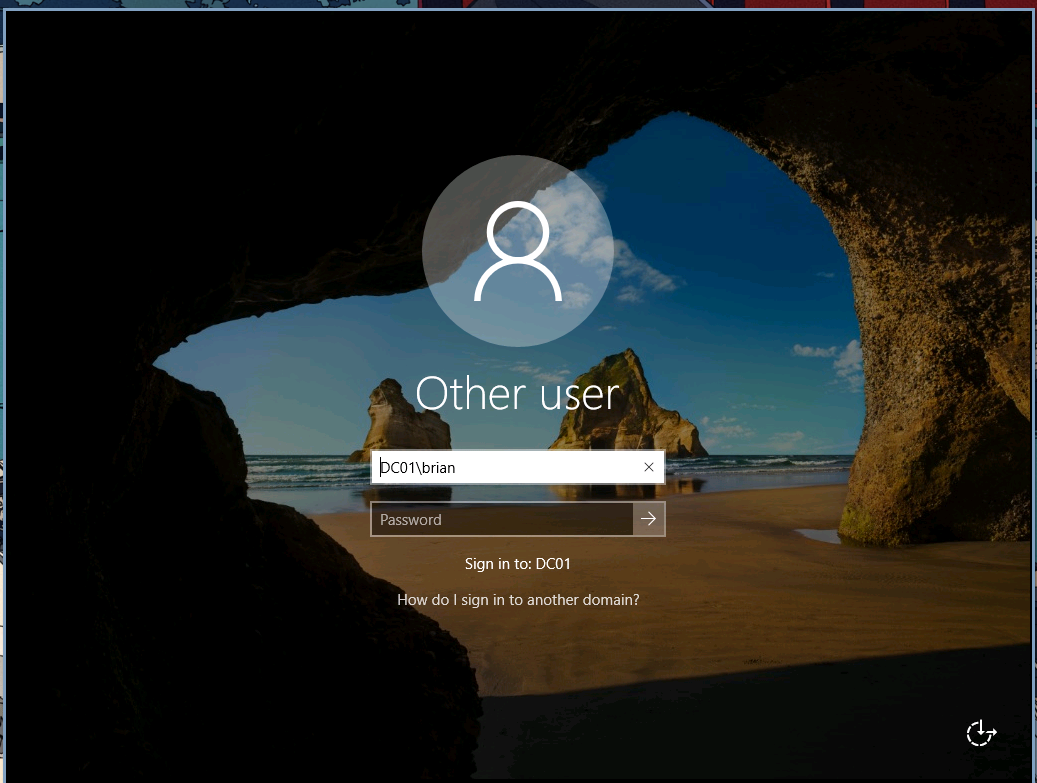Click the dashed-circle accessibility icon bottom right
The image size is (1037, 783).
coord(980,733)
